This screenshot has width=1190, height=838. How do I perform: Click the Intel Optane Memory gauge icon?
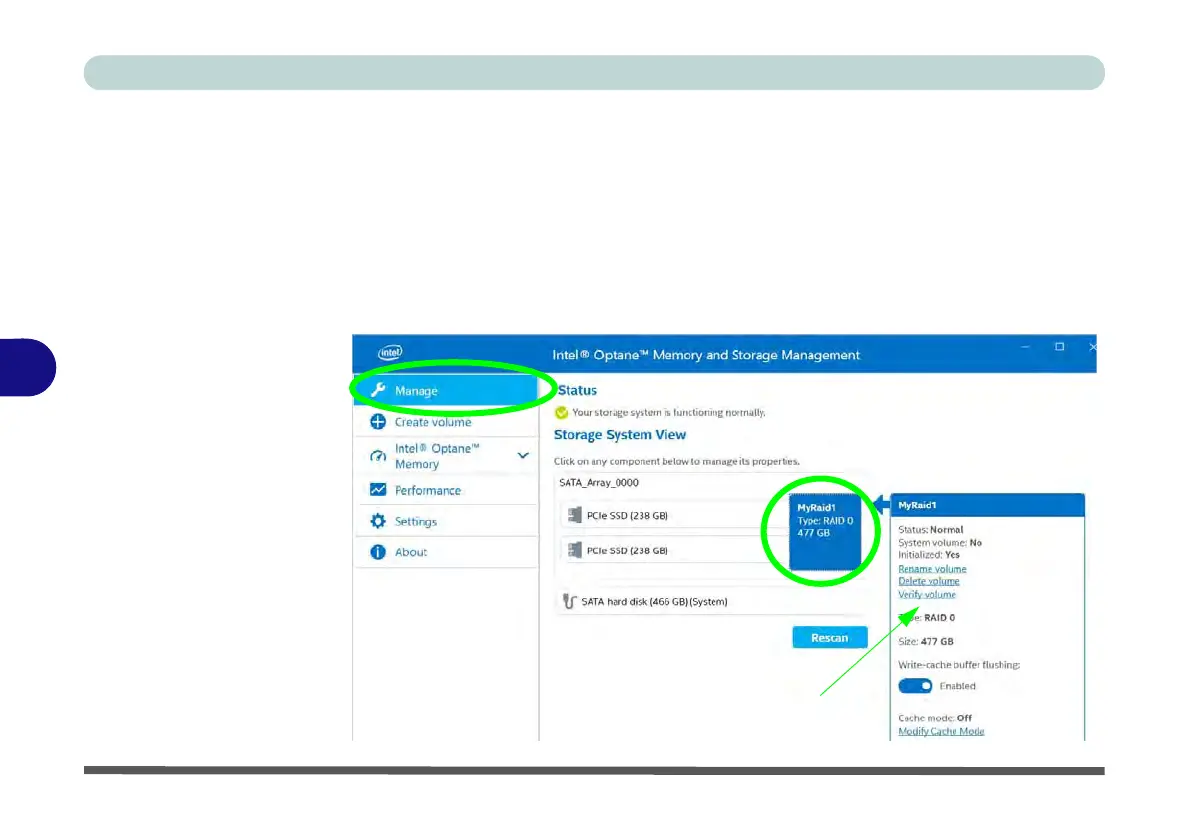(378, 456)
